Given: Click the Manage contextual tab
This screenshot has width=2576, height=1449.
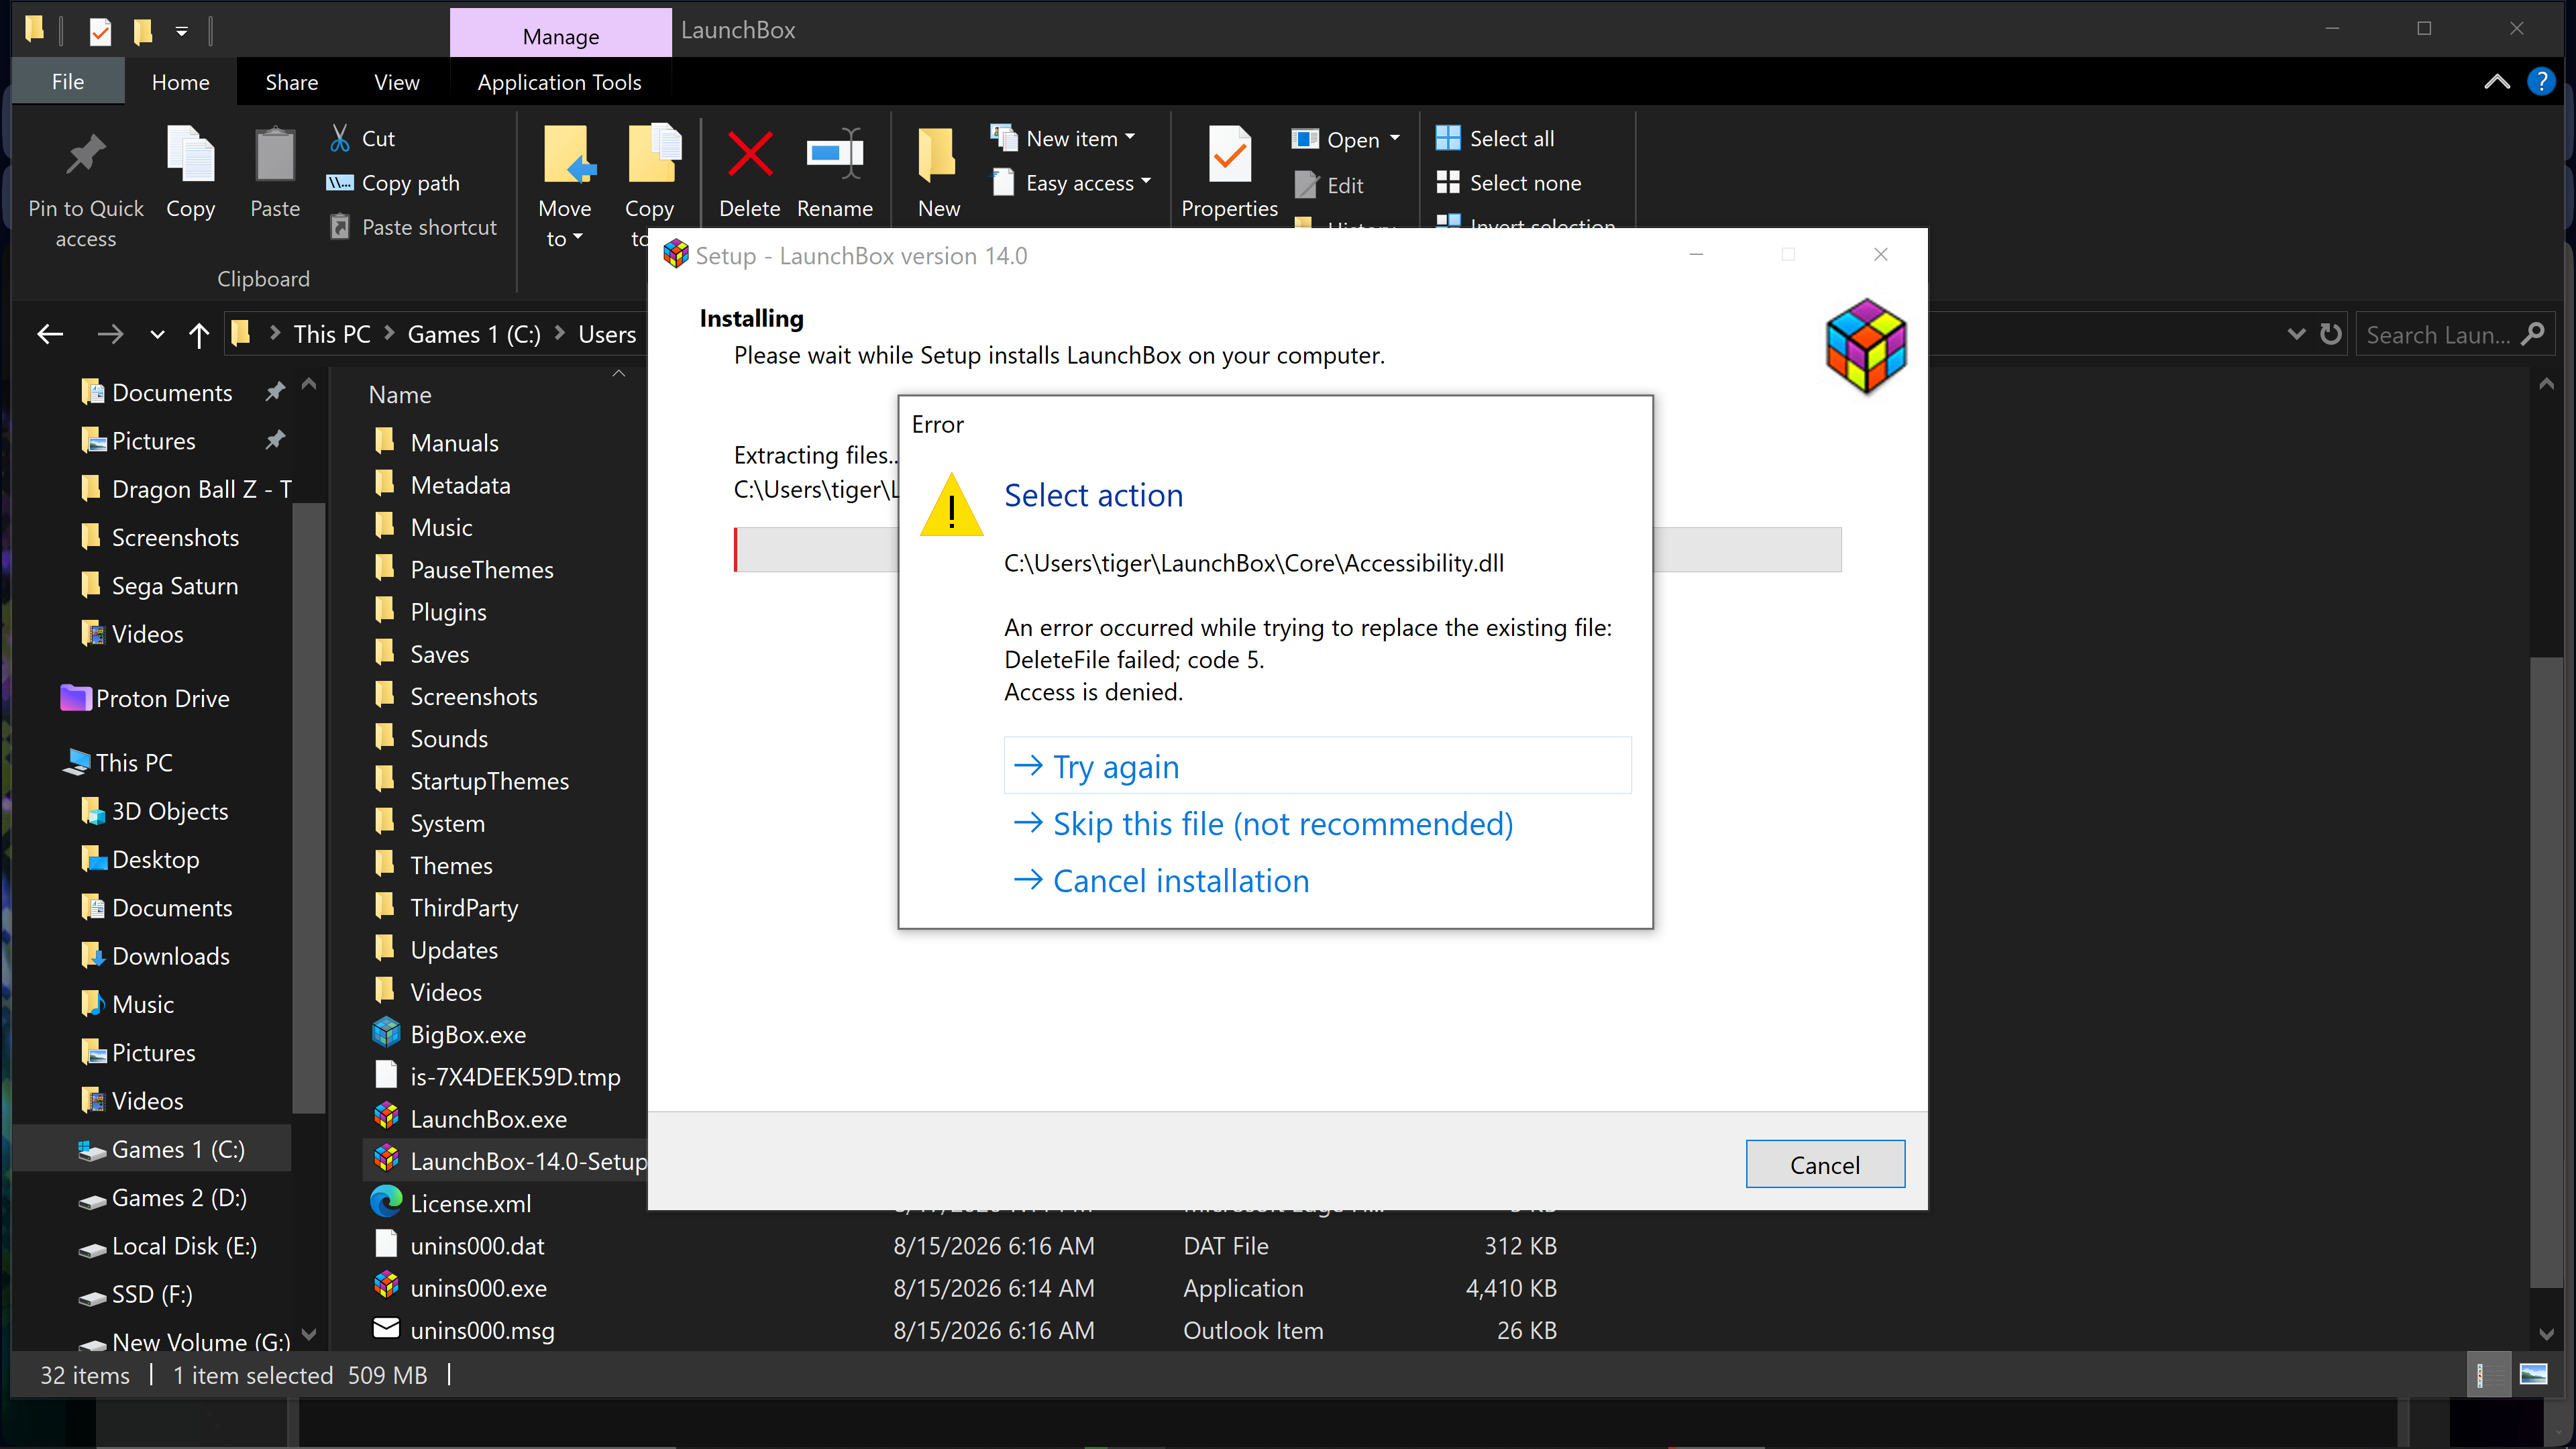Looking at the screenshot, I should (561, 36).
